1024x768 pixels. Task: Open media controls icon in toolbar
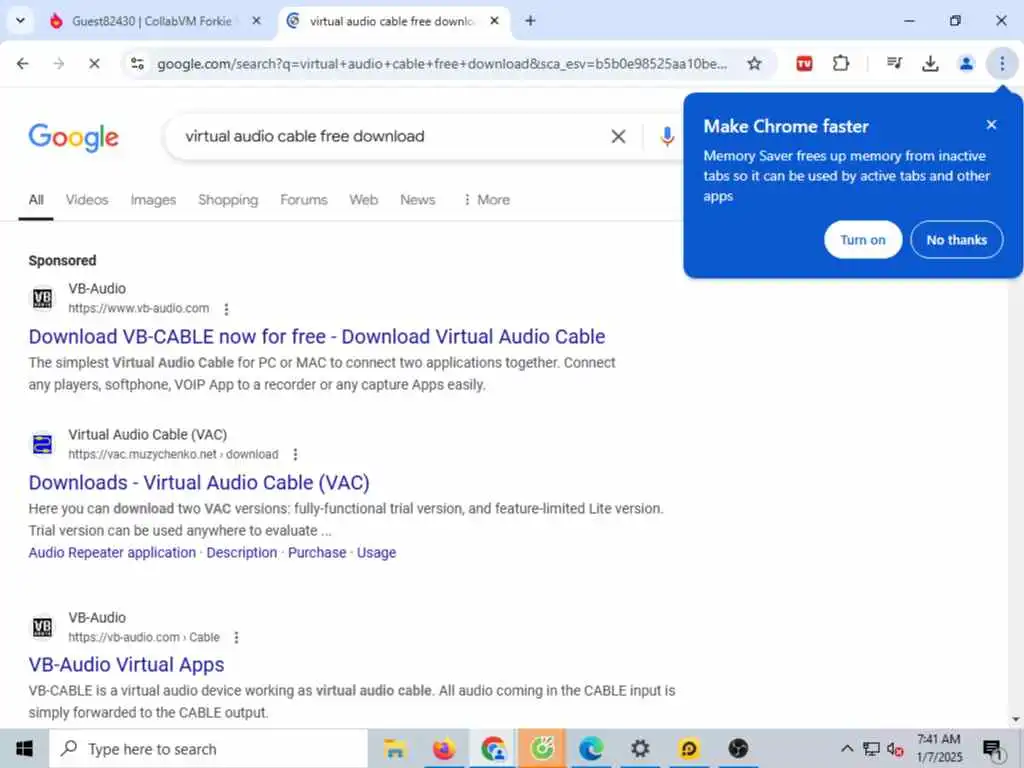tap(894, 63)
